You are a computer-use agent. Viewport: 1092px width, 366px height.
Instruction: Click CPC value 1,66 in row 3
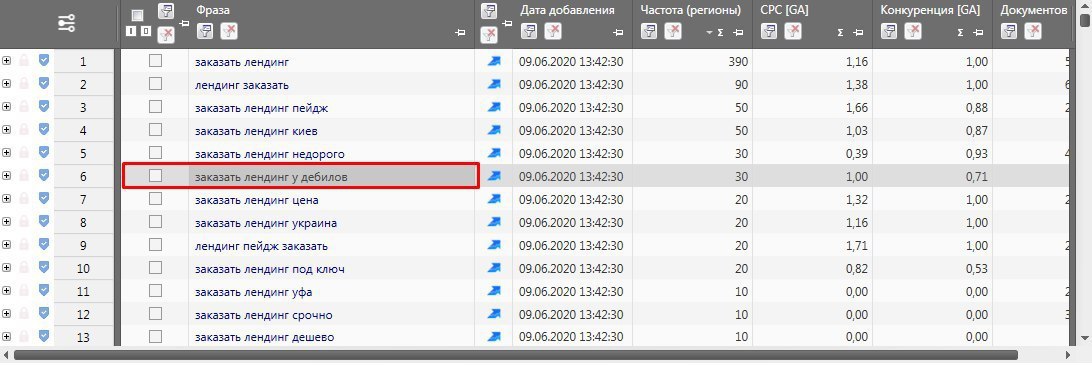pos(857,108)
